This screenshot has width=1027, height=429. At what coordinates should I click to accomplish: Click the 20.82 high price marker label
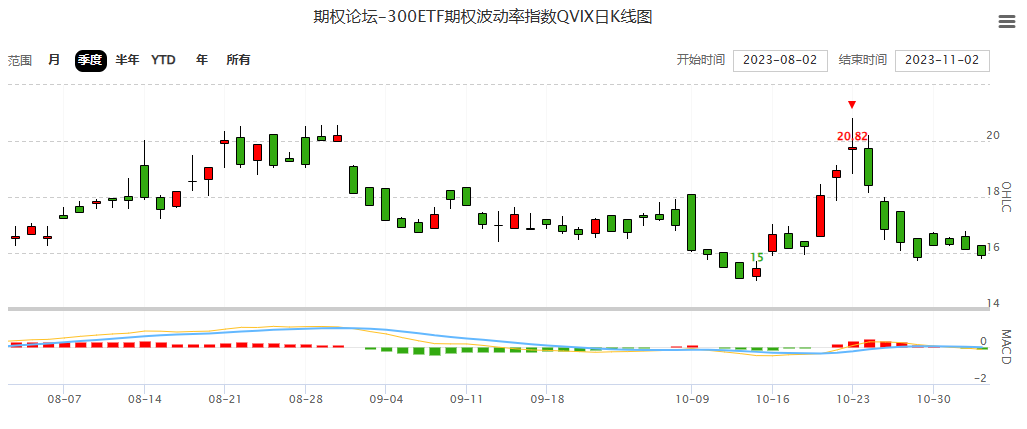click(852, 136)
